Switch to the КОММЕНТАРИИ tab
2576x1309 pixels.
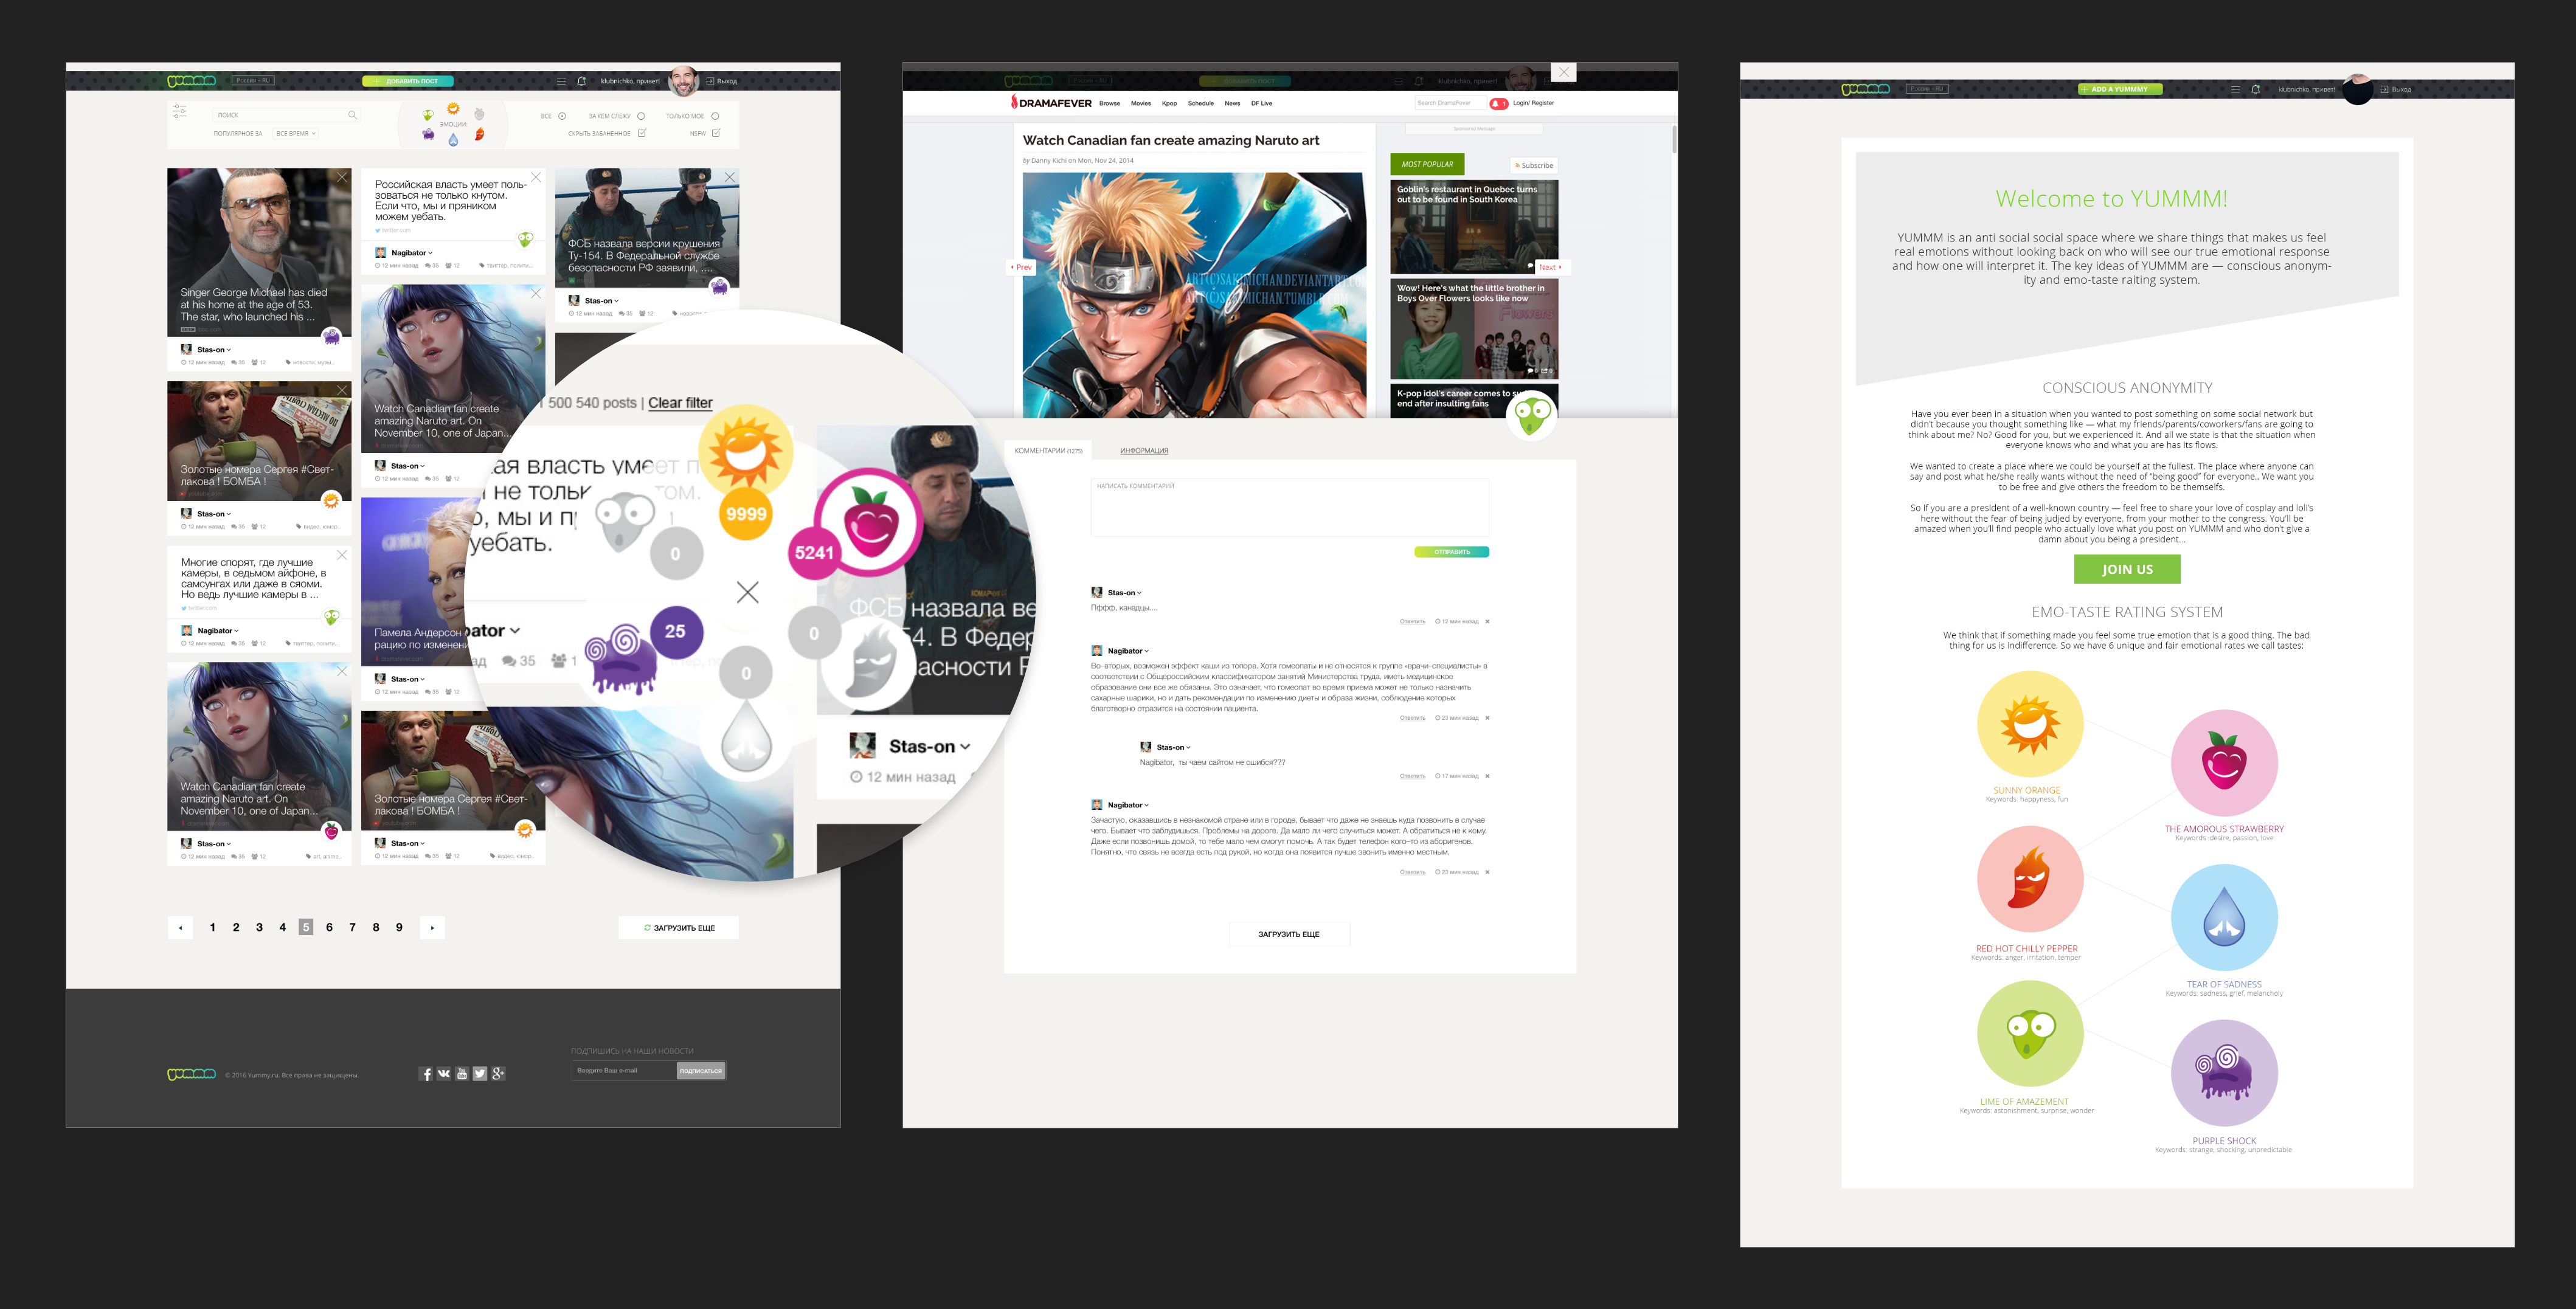coord(1048,451)
